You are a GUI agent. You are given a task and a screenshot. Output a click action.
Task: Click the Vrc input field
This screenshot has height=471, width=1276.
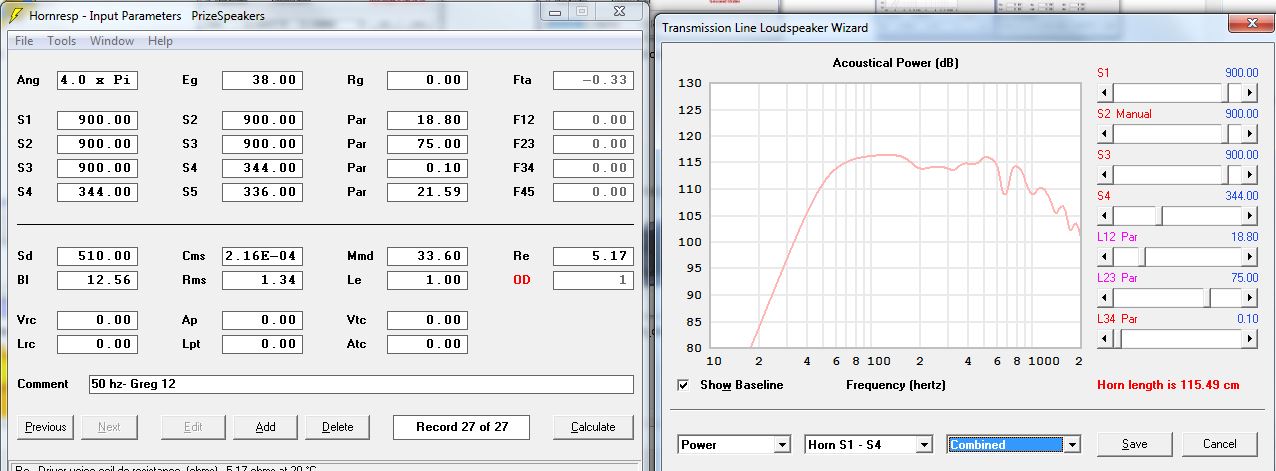(x=97, y=320)
